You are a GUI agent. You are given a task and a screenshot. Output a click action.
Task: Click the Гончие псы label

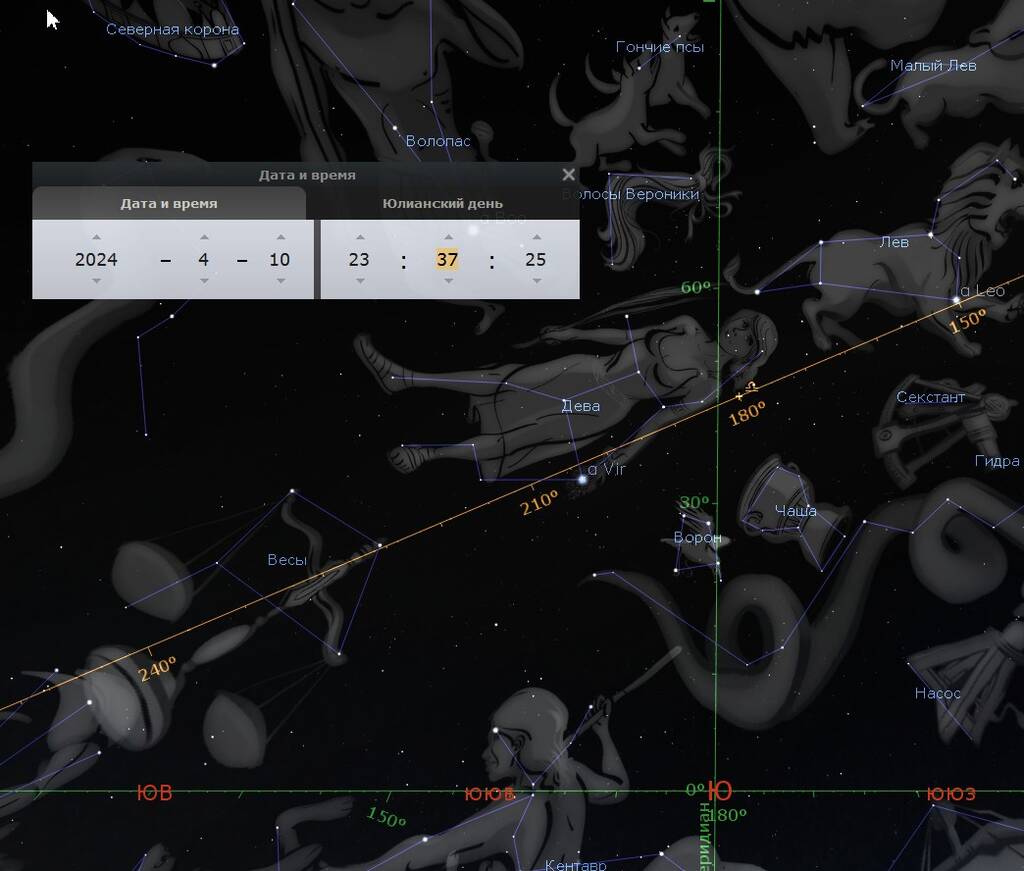click(660, 47)
